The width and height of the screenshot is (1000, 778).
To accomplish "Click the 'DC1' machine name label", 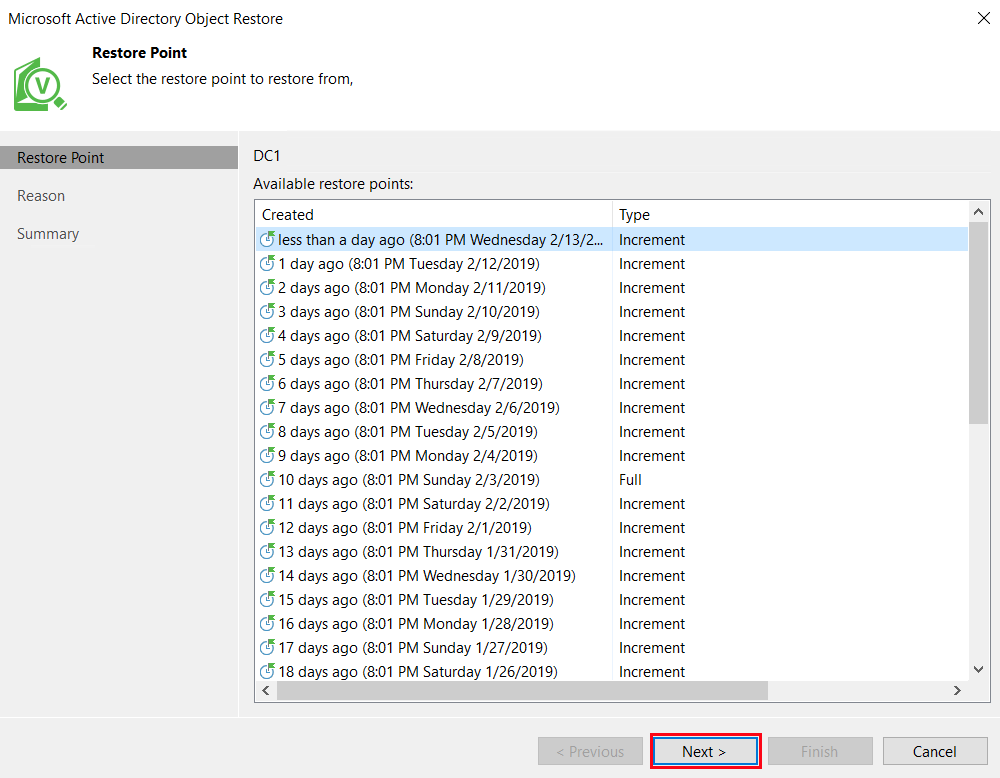I will pyautogui.click(x=267, y=156).
